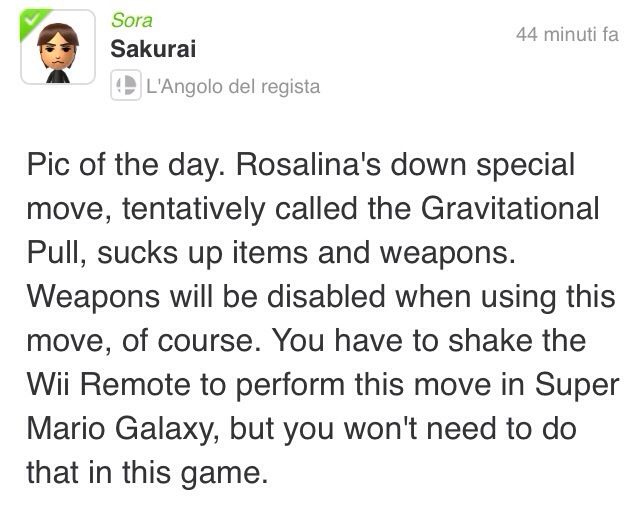Click 'Weapons will be disabled' sentence start
The image size is (640, 506).
pos(206,297)
